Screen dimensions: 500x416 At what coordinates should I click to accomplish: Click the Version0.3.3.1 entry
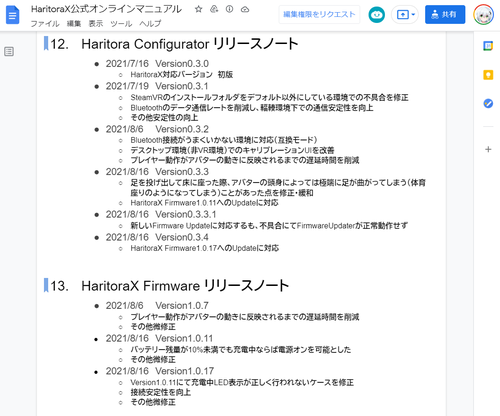click(161, 214)
